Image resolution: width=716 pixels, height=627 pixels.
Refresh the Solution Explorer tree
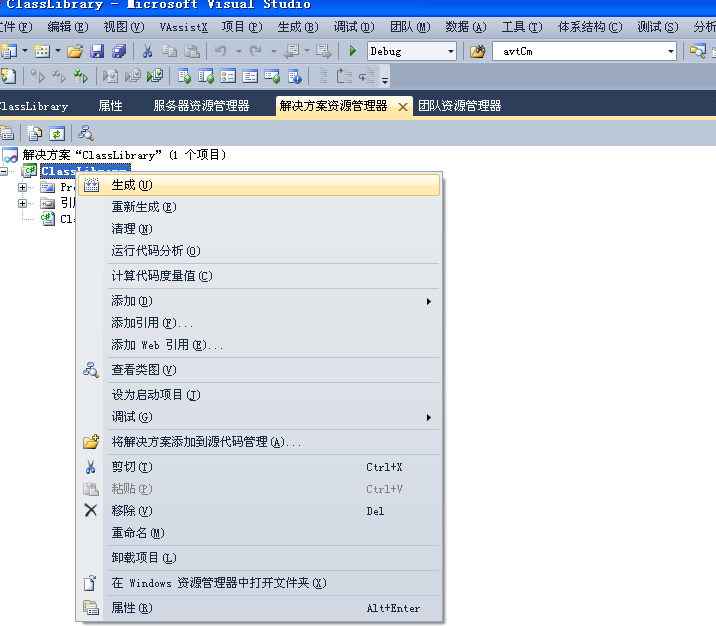coord(57,133)
